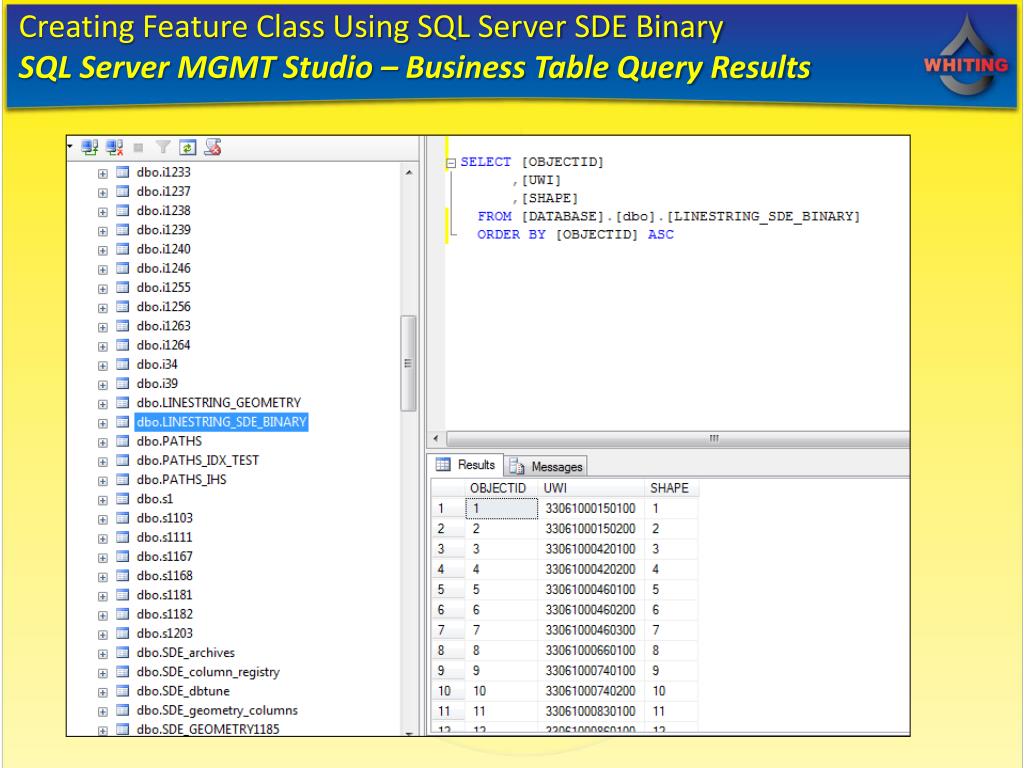
Task: Open the Object Explorer toolbar dropdown arrow
Action: (x=70, y=146)
